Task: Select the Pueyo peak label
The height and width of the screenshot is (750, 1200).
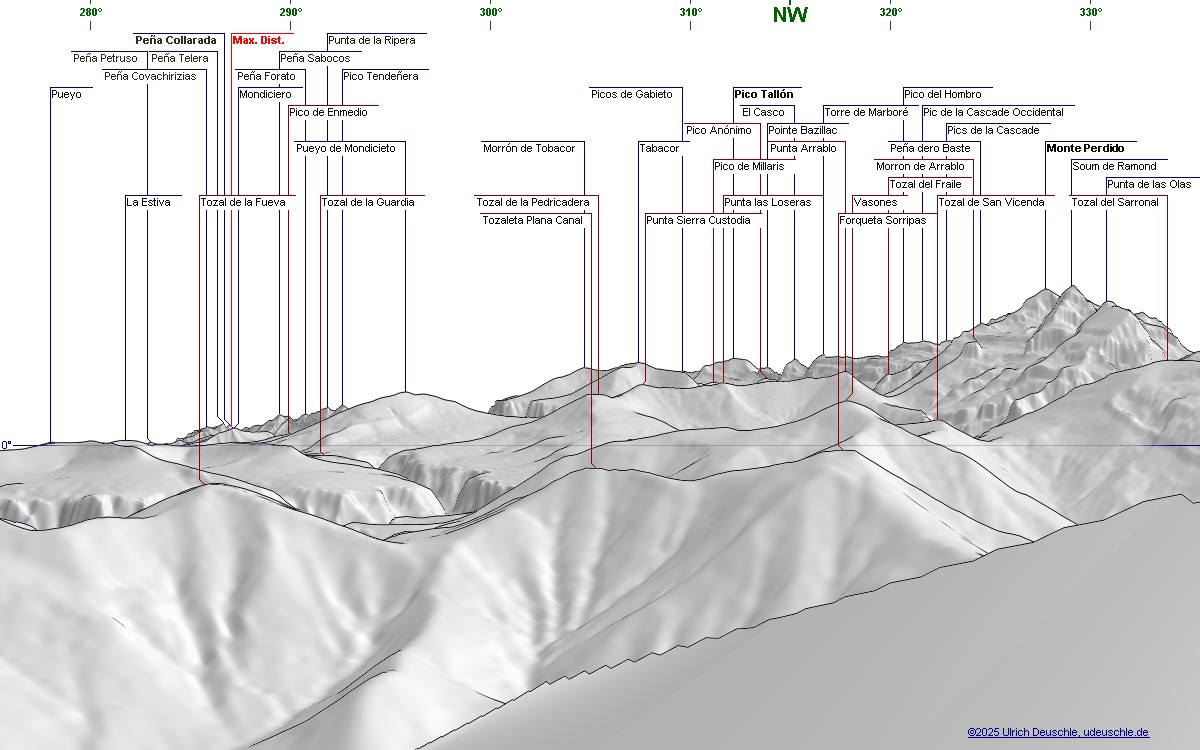Action: tap(66, 95)
